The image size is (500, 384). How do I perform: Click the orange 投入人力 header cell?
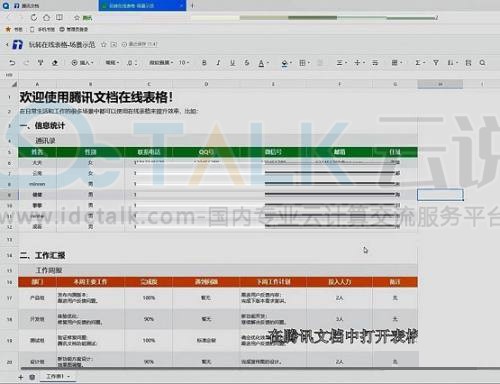tap(339, 282)
